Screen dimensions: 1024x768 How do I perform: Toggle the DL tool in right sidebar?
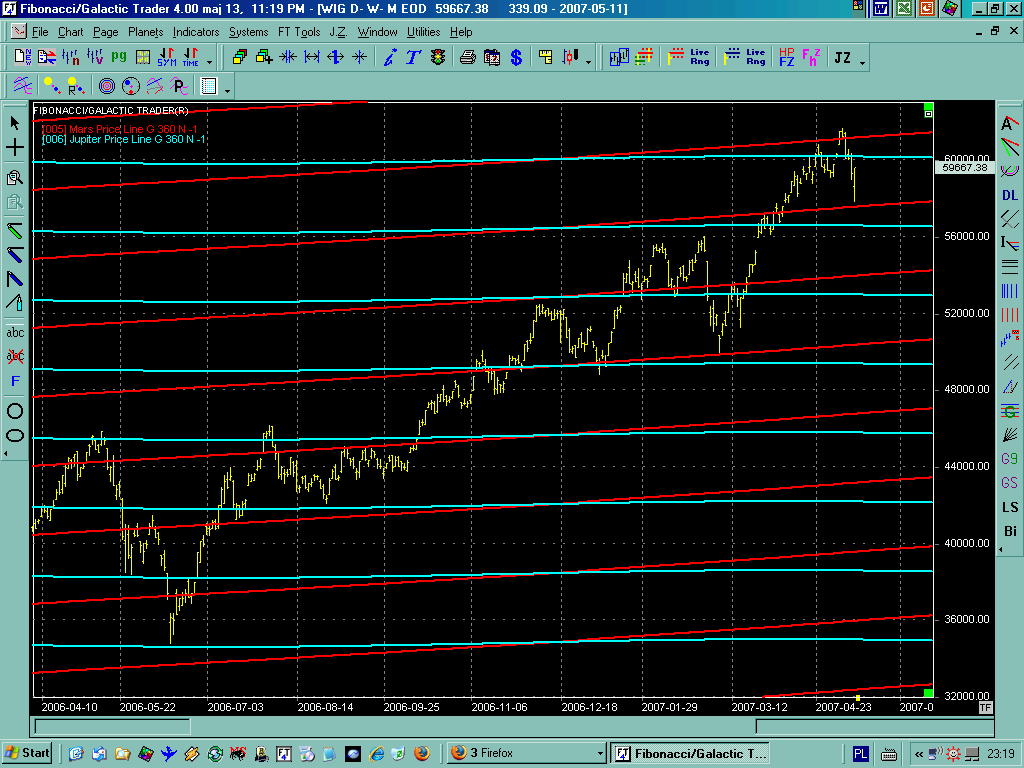click(x=1010, y=195)
